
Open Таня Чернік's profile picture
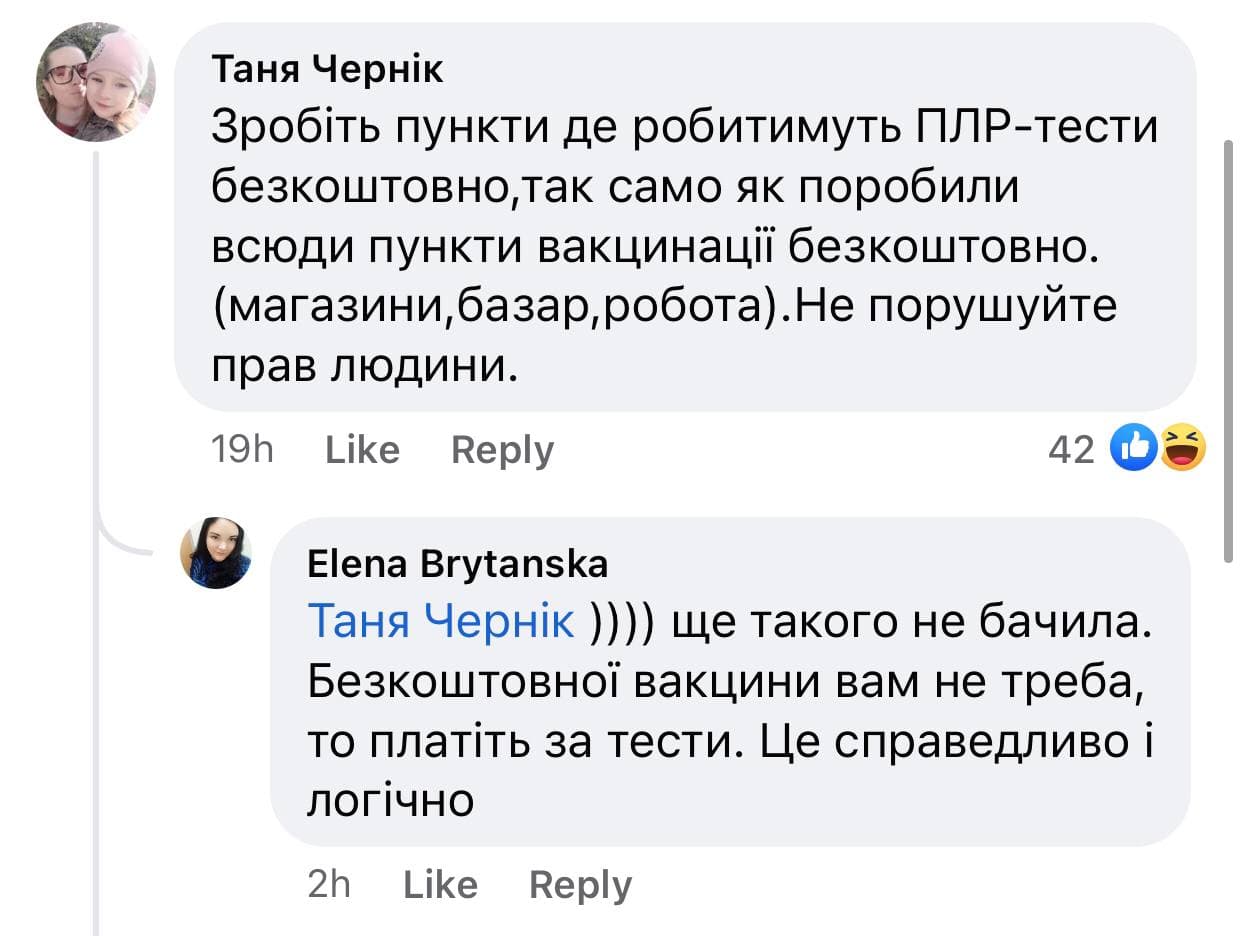click(96, 85)
